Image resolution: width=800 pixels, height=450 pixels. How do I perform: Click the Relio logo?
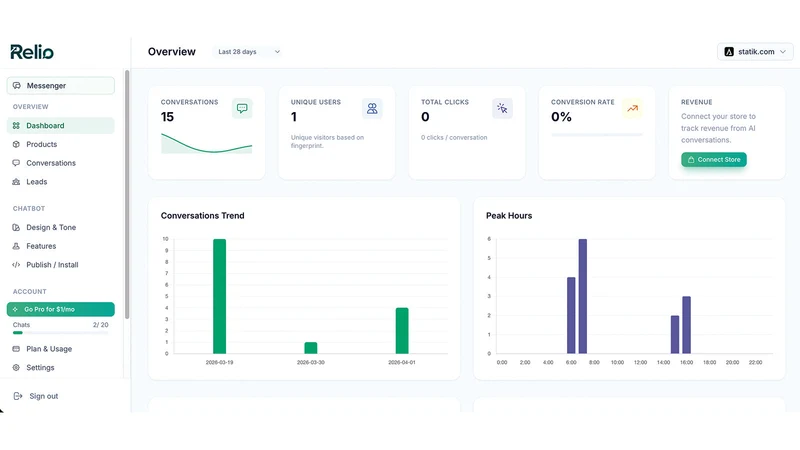pos(32,52)
